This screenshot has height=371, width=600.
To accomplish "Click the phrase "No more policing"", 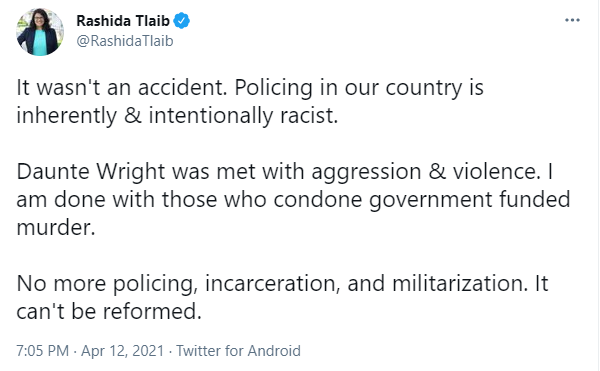I will point(106,284).
